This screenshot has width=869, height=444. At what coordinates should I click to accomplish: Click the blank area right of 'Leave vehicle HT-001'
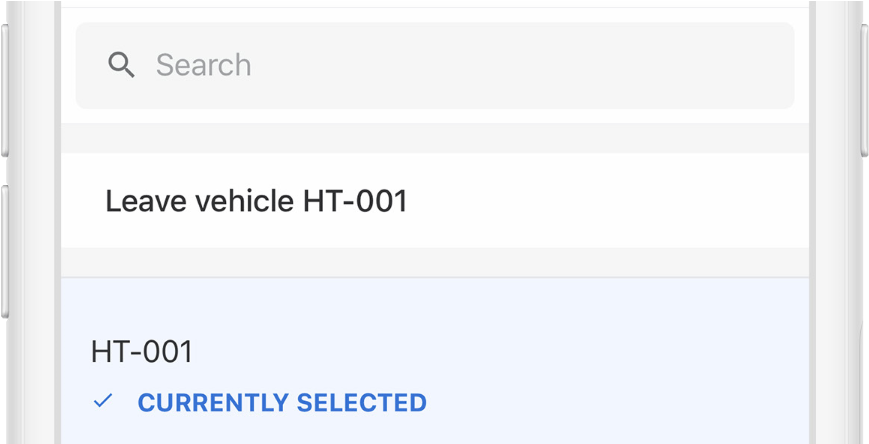[x=620, y=201]
